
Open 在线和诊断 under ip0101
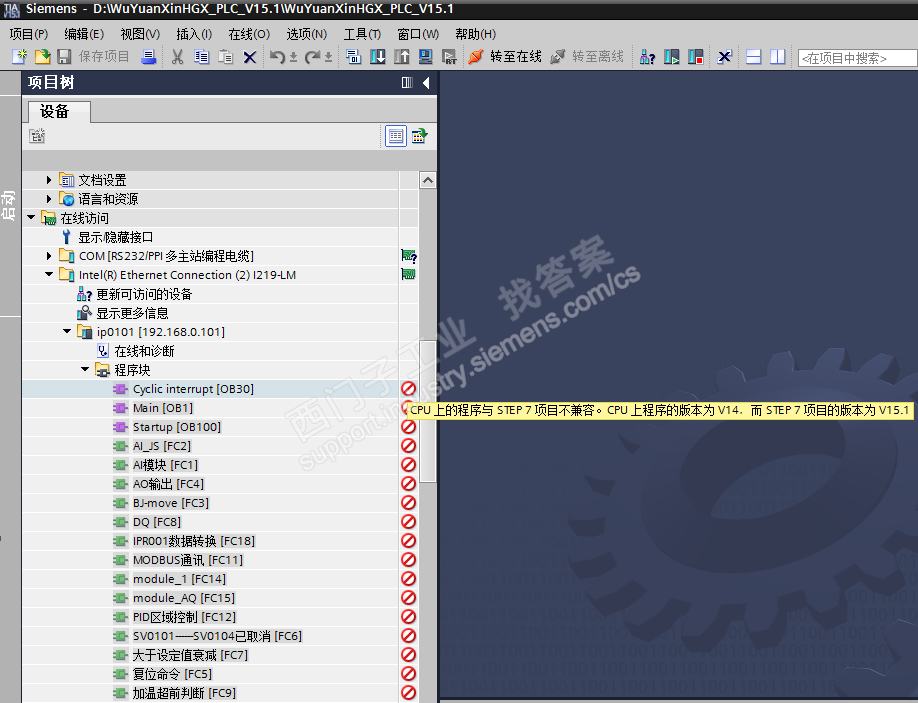[144, 351]
